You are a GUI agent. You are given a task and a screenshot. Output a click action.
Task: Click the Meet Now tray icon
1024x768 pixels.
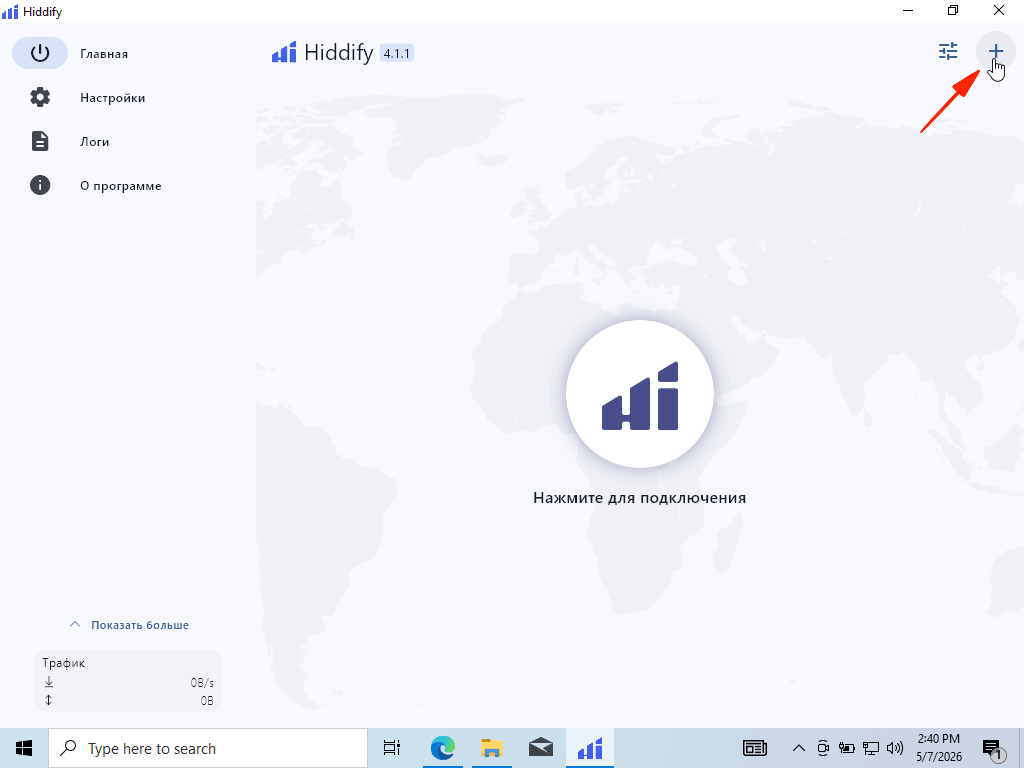tap(823, 748)
